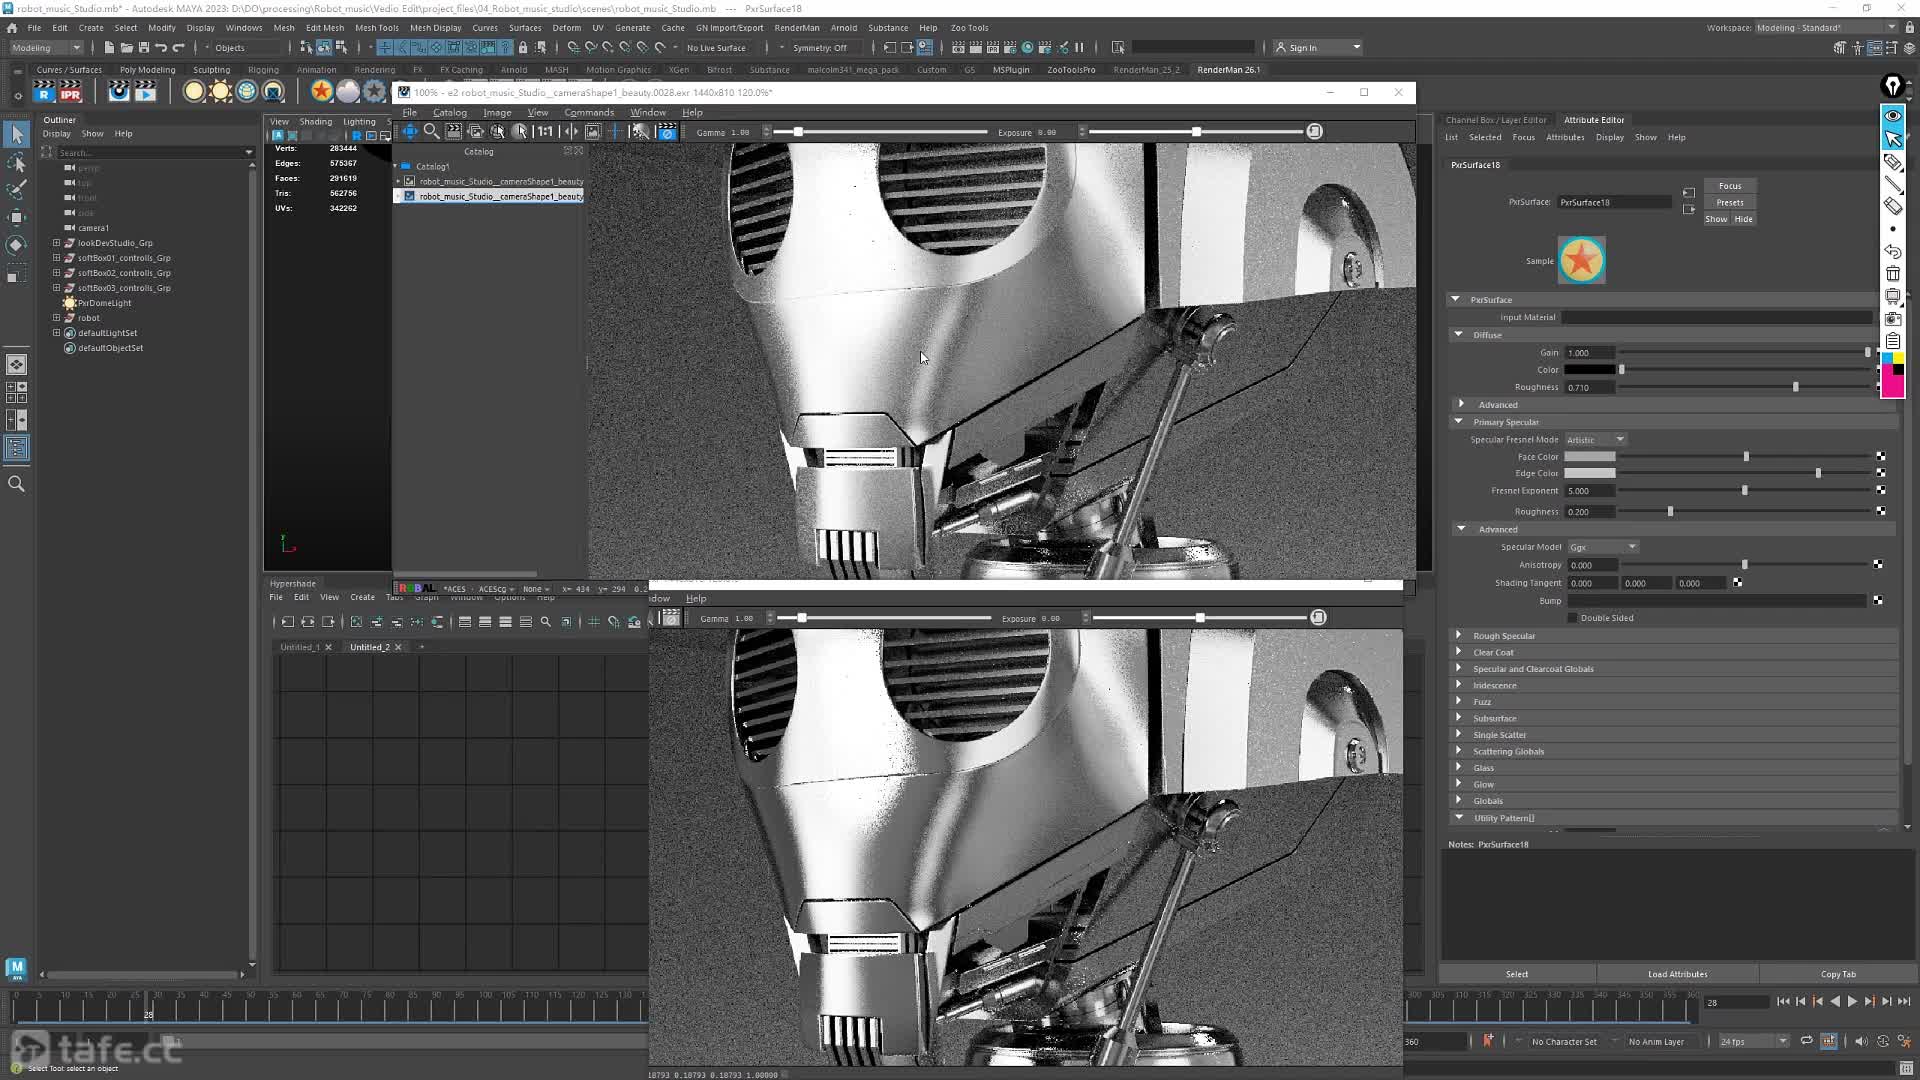Click the RenderMan Render icon on the shelf
1920x1080 pixels.
pos(44,92)
